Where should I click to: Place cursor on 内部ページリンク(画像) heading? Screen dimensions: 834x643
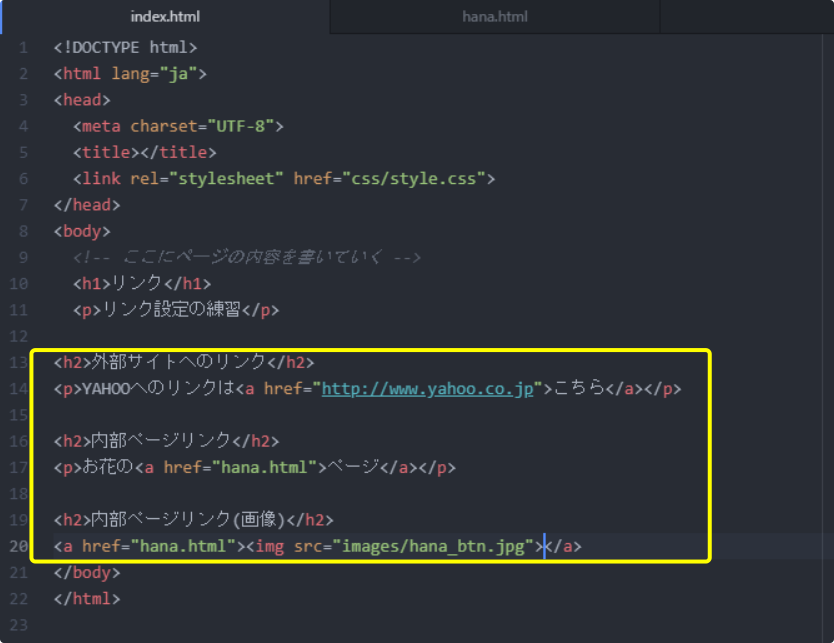(x=188, y=520)
